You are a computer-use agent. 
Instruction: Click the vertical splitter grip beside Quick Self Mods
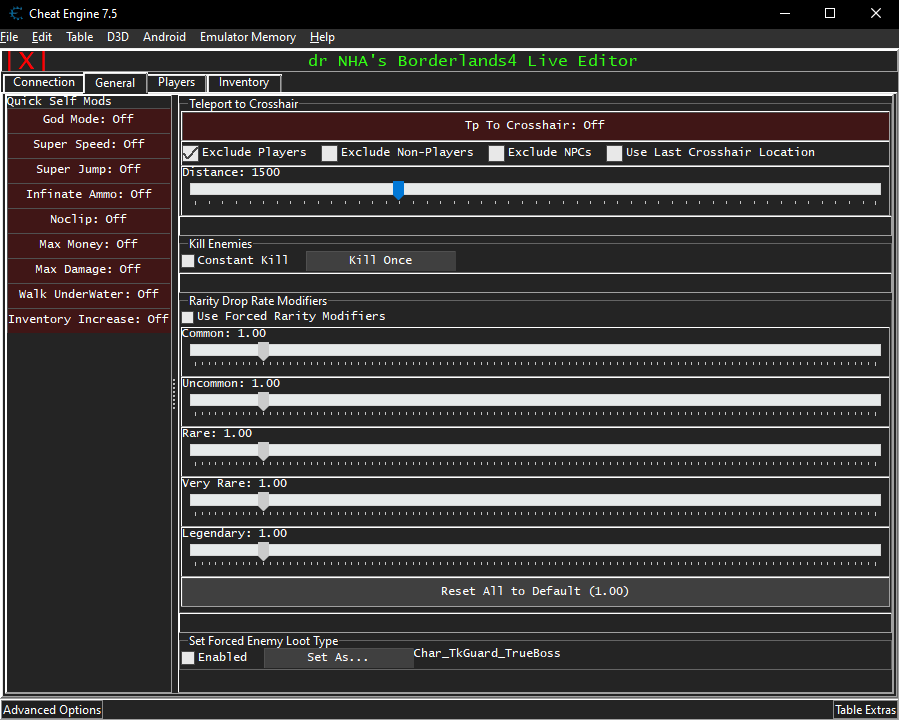pos(174,394)
